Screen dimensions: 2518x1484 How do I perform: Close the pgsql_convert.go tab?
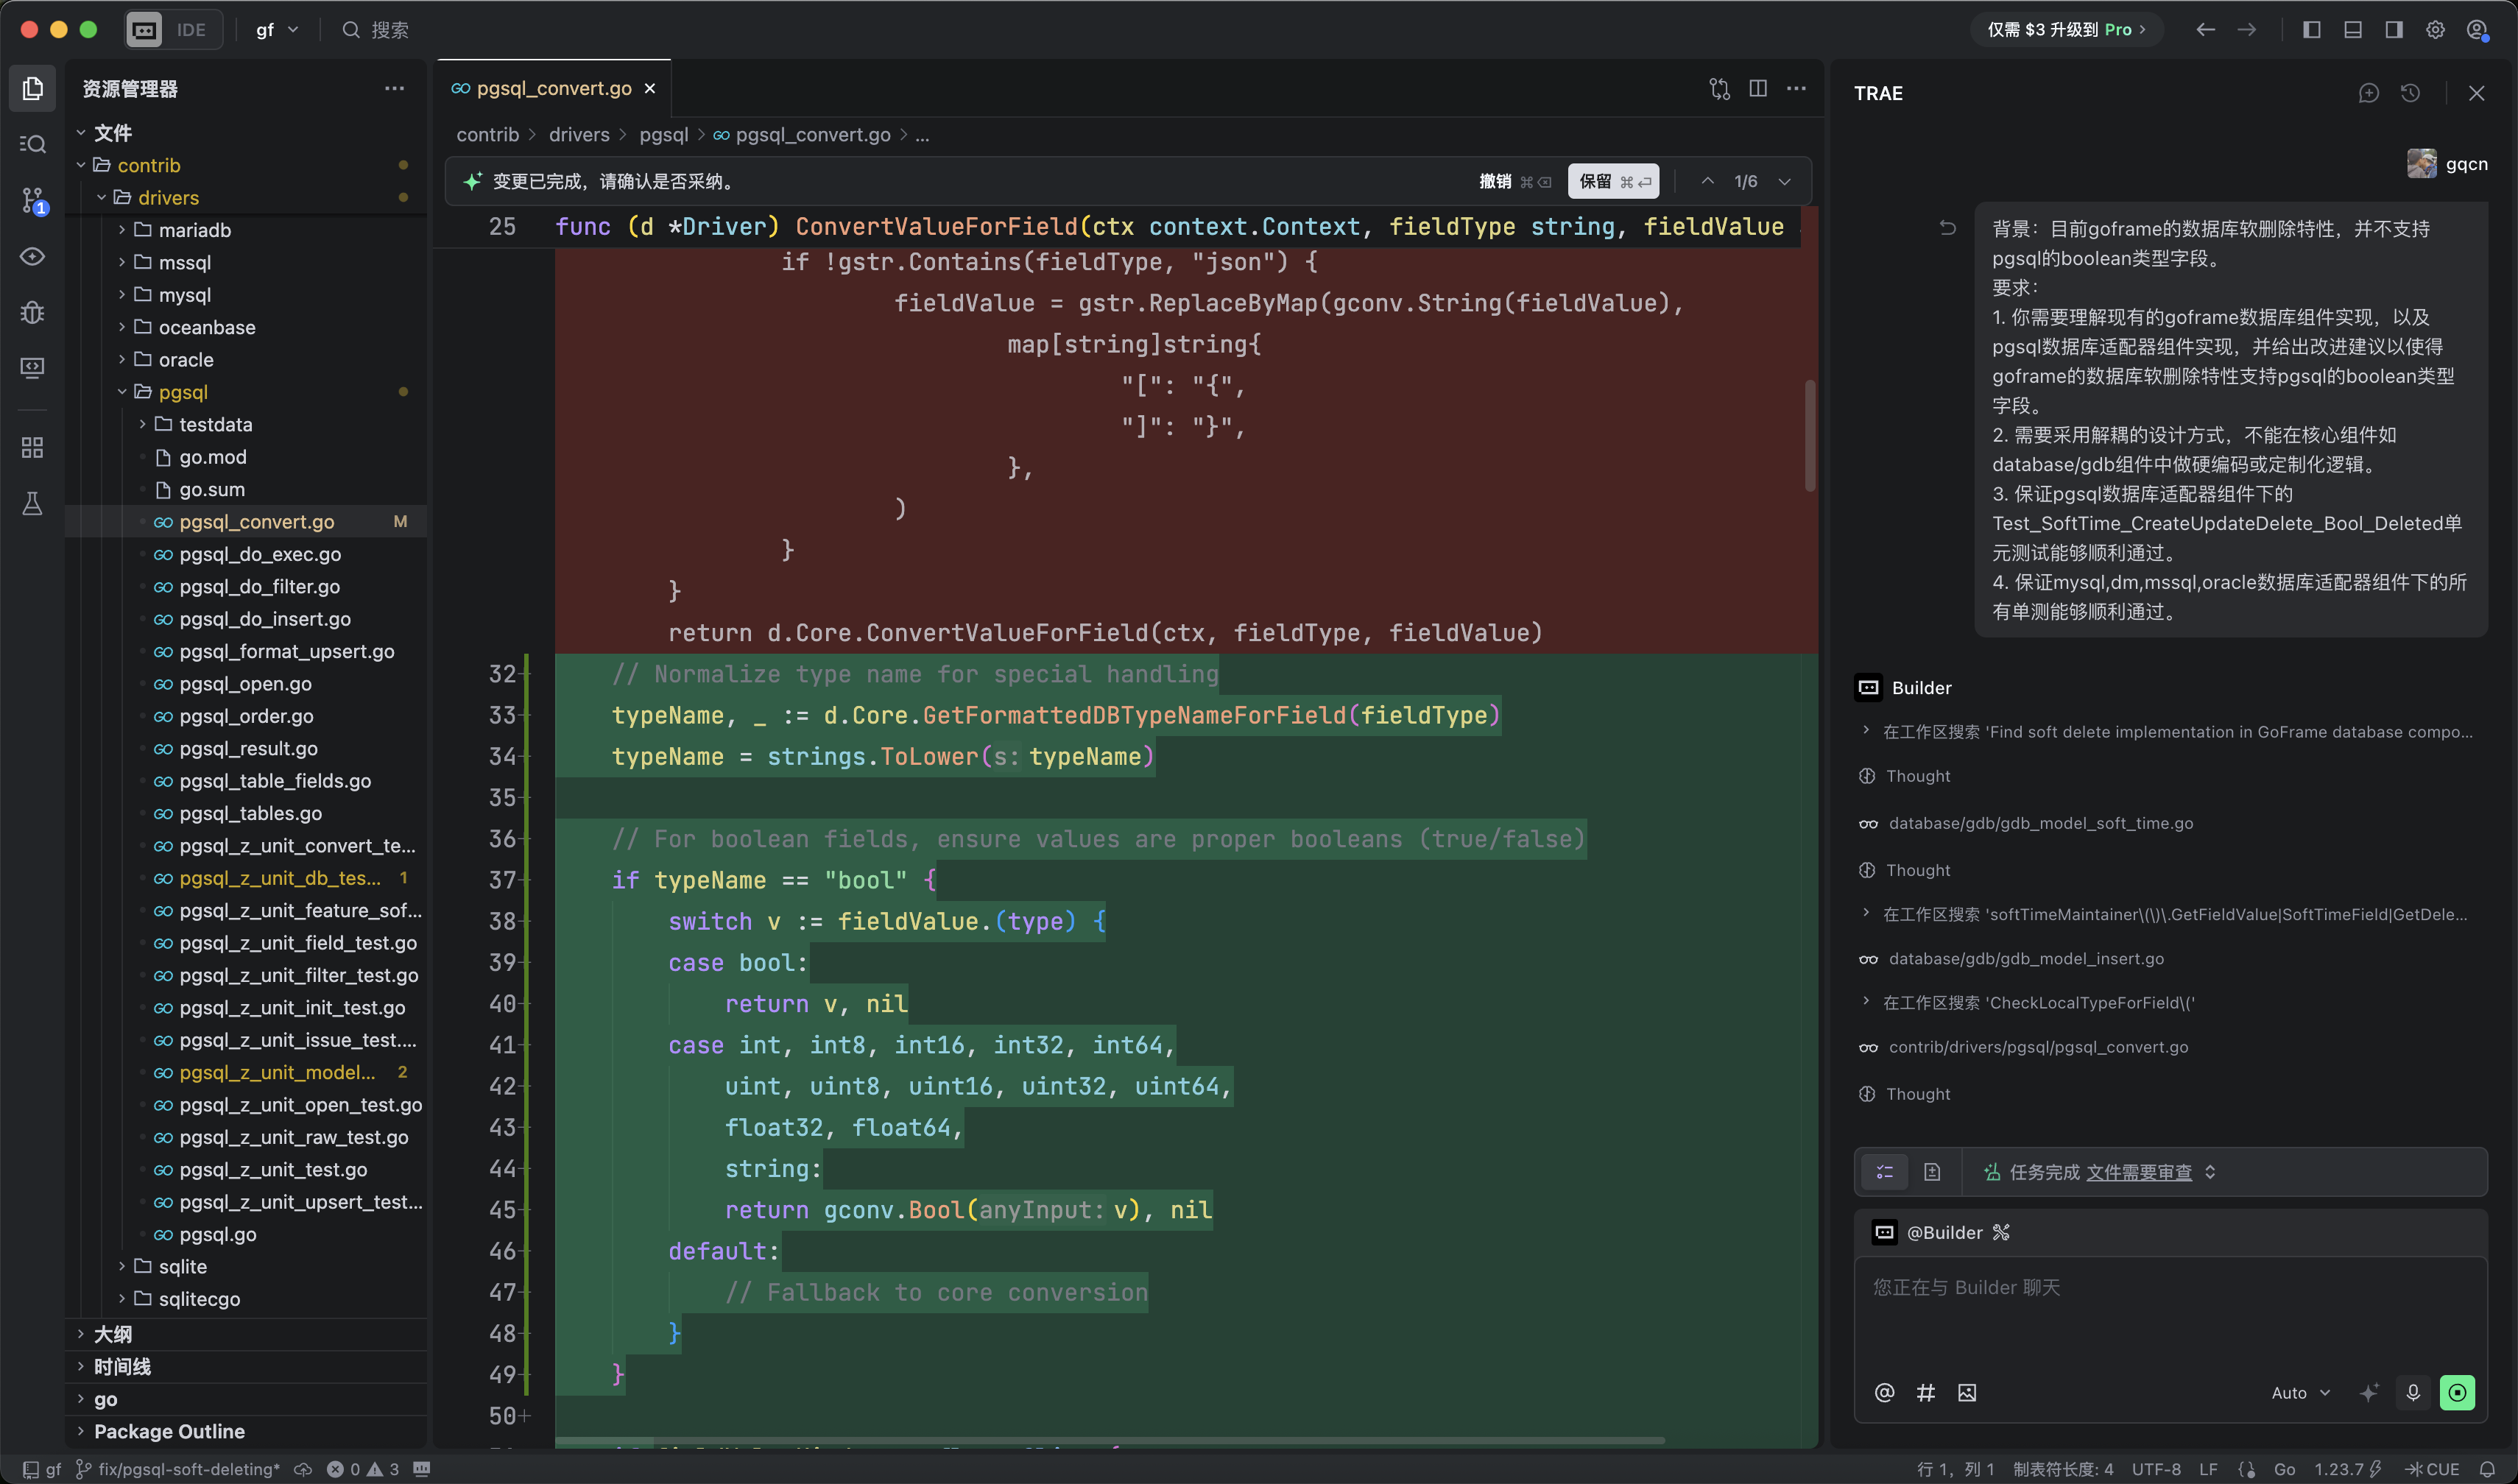tap(650, 88)
